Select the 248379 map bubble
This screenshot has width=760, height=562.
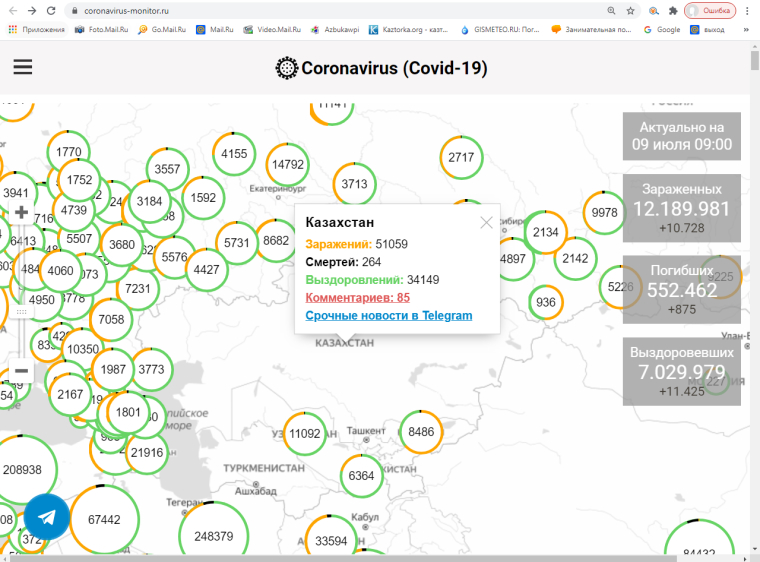(x=213, y=536)
